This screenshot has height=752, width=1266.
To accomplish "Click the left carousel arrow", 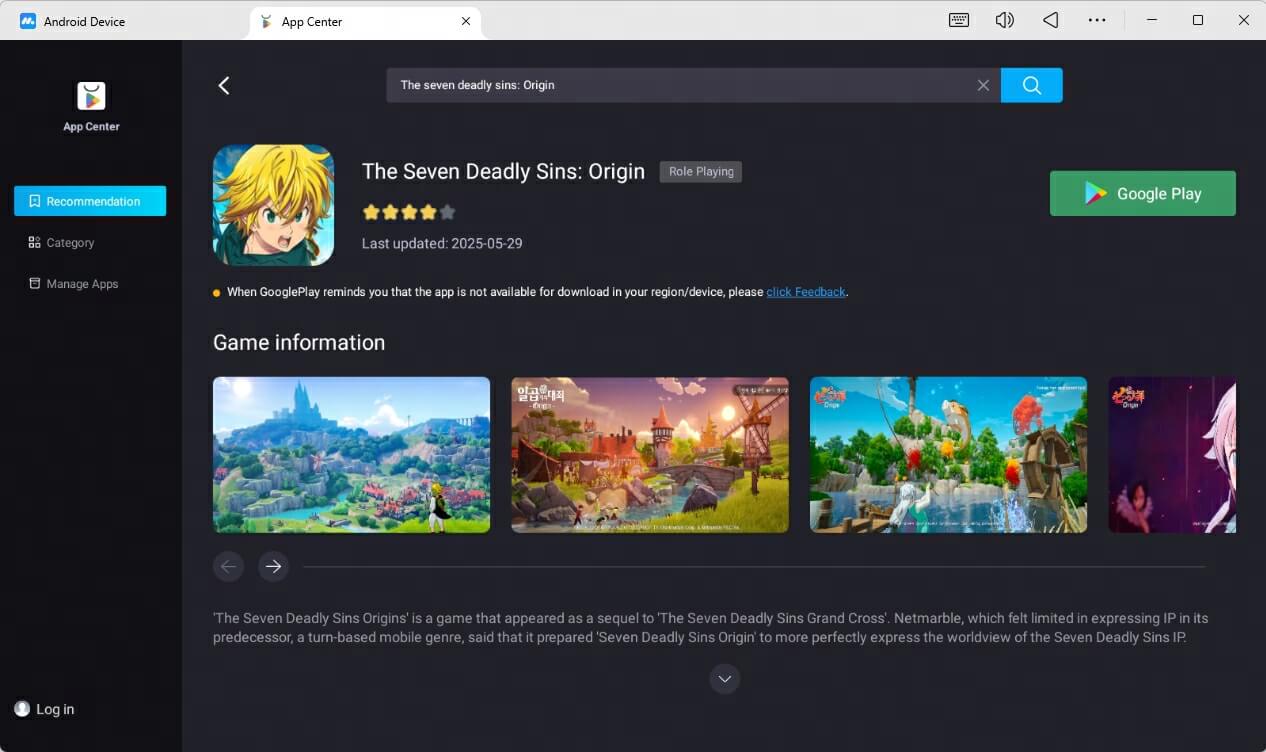I will point(228,566).
